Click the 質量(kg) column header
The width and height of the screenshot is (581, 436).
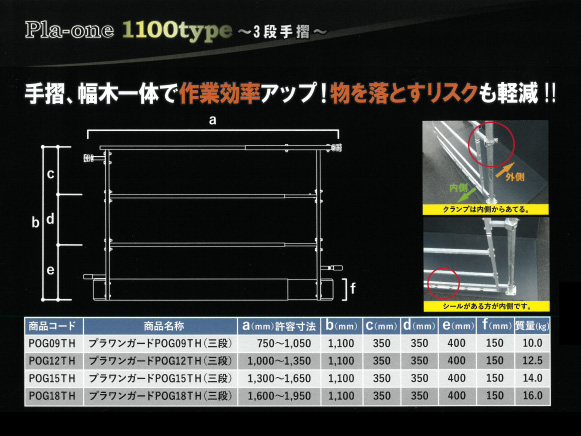pos(532,326)
